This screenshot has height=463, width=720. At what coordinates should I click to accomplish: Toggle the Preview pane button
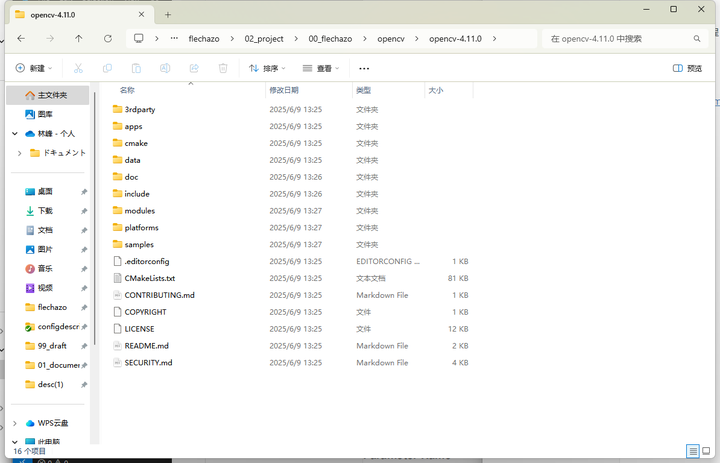(x=687, y=68)
